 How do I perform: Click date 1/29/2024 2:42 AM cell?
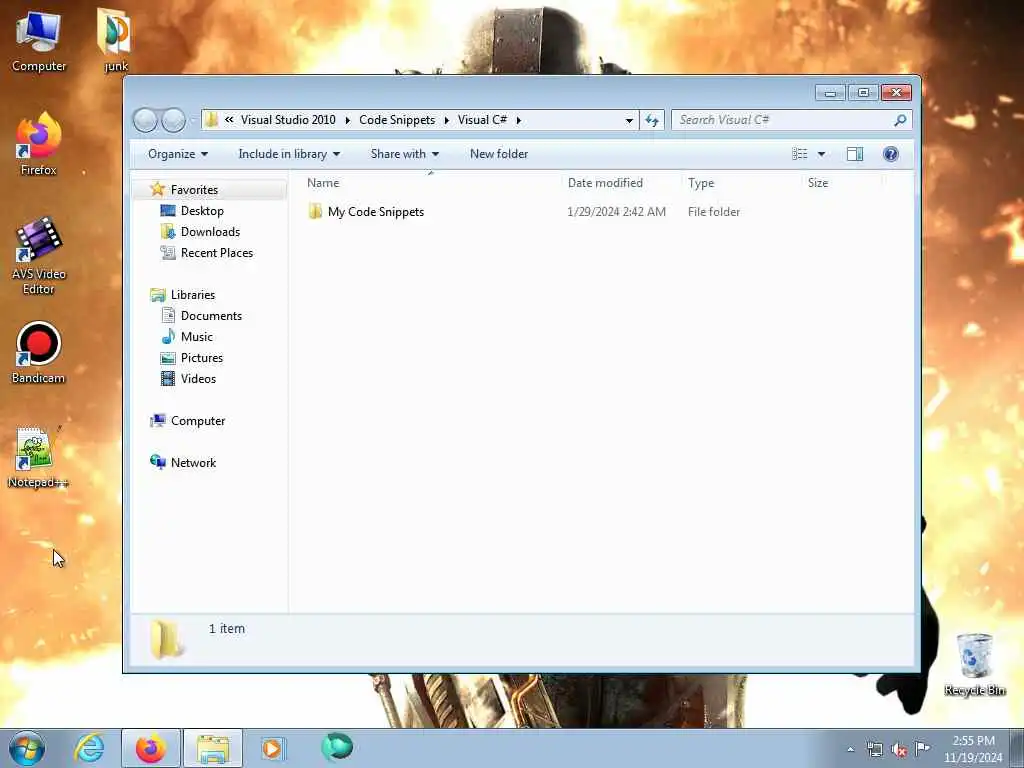[x=616, y=212]
